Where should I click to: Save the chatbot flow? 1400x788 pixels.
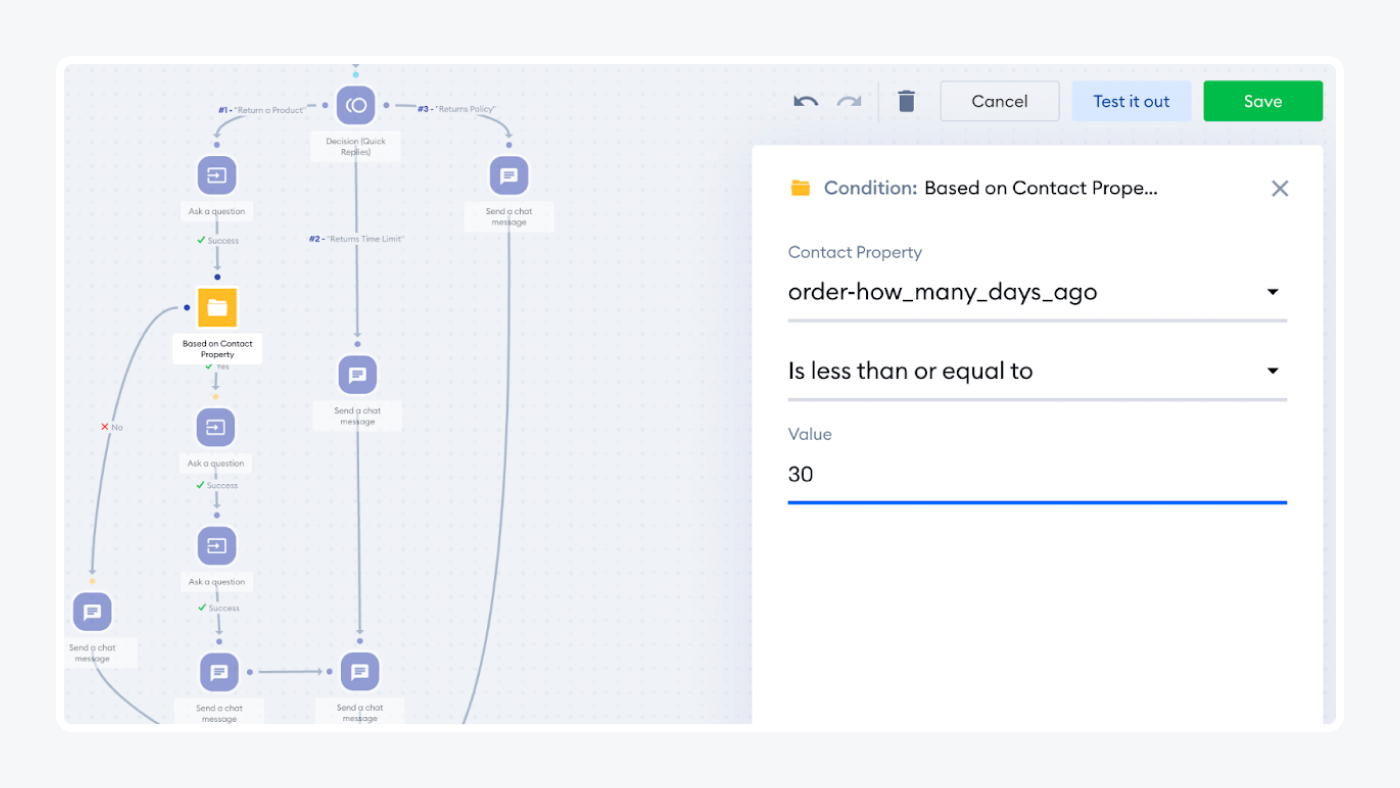(1262, 101)
